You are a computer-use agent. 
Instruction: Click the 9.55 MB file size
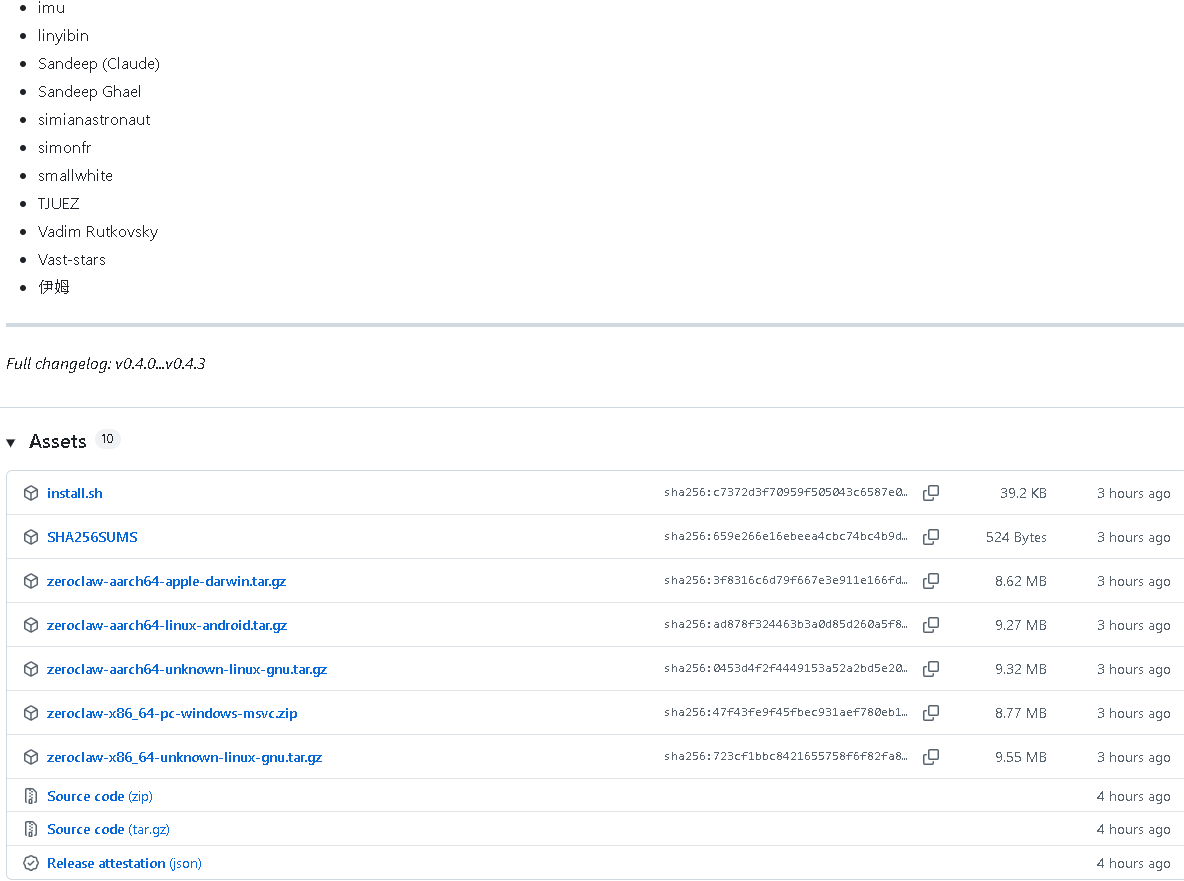1021,757
